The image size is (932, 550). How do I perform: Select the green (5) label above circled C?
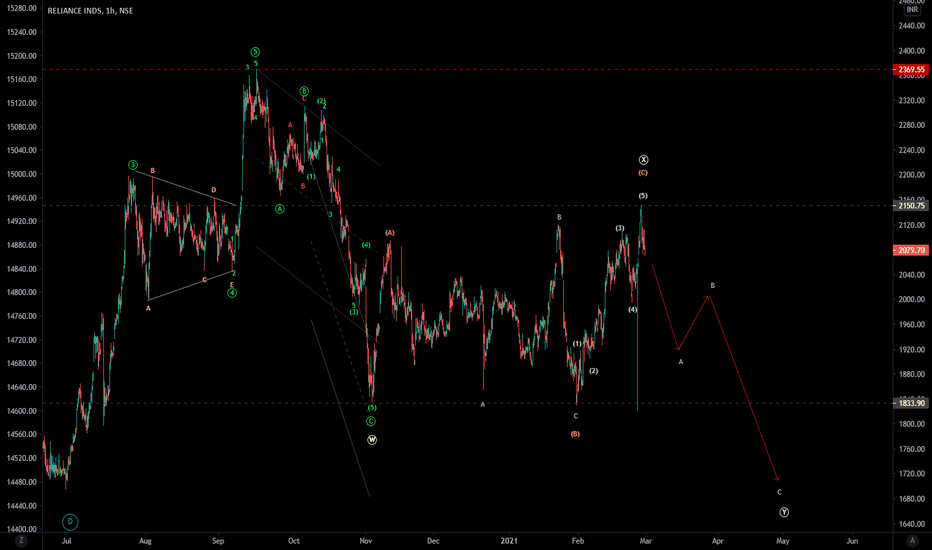371,408
